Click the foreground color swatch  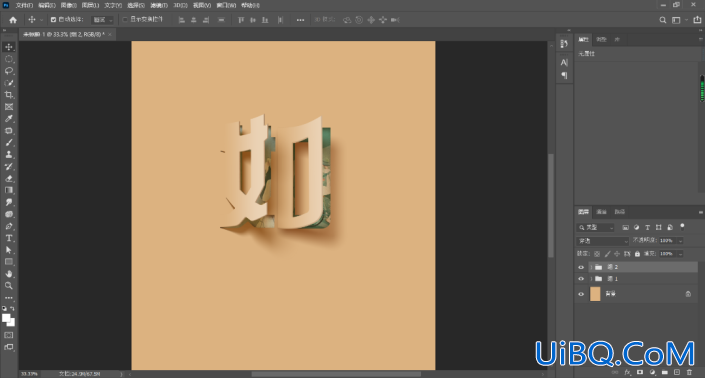pos(6,318)
